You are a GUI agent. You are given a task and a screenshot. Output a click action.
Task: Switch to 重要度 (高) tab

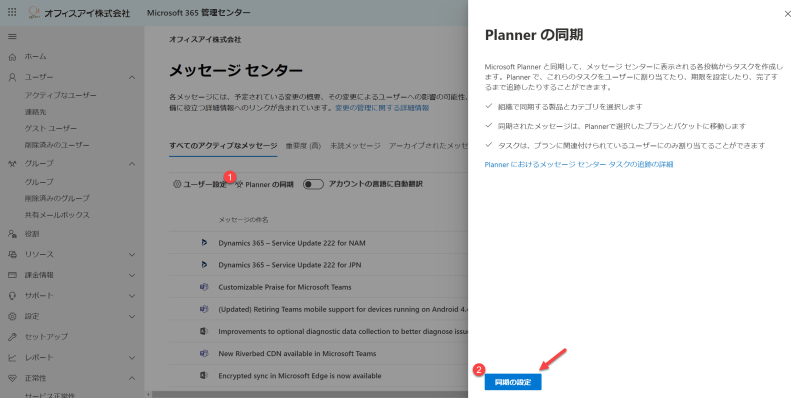tap(304, 146)
